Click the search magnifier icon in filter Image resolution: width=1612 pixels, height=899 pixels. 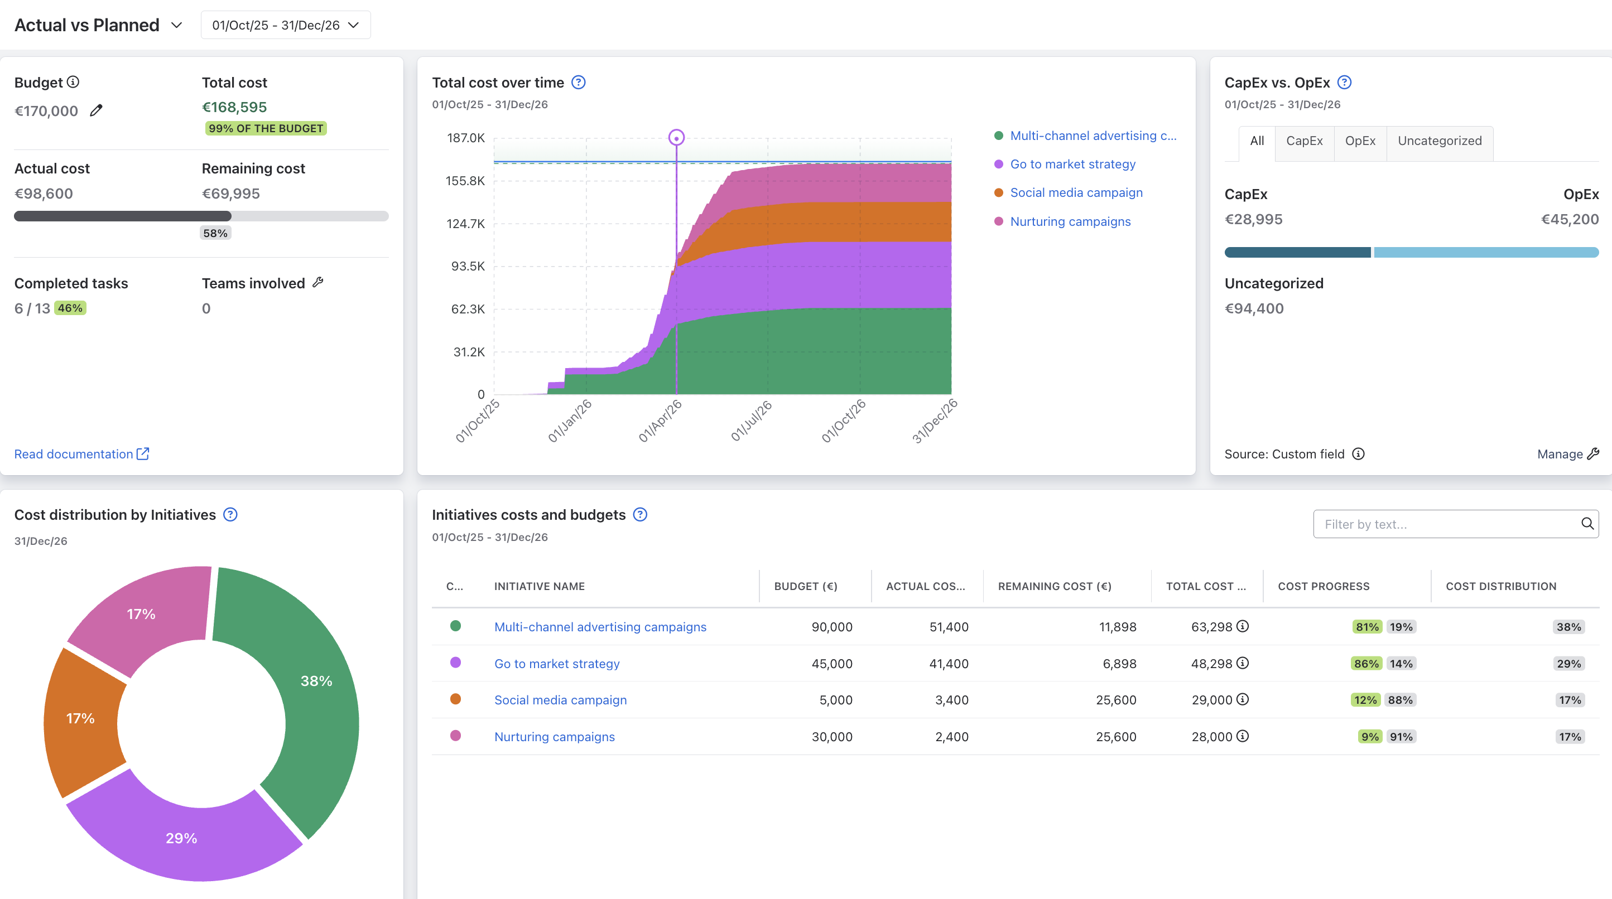click(1587, 524)
